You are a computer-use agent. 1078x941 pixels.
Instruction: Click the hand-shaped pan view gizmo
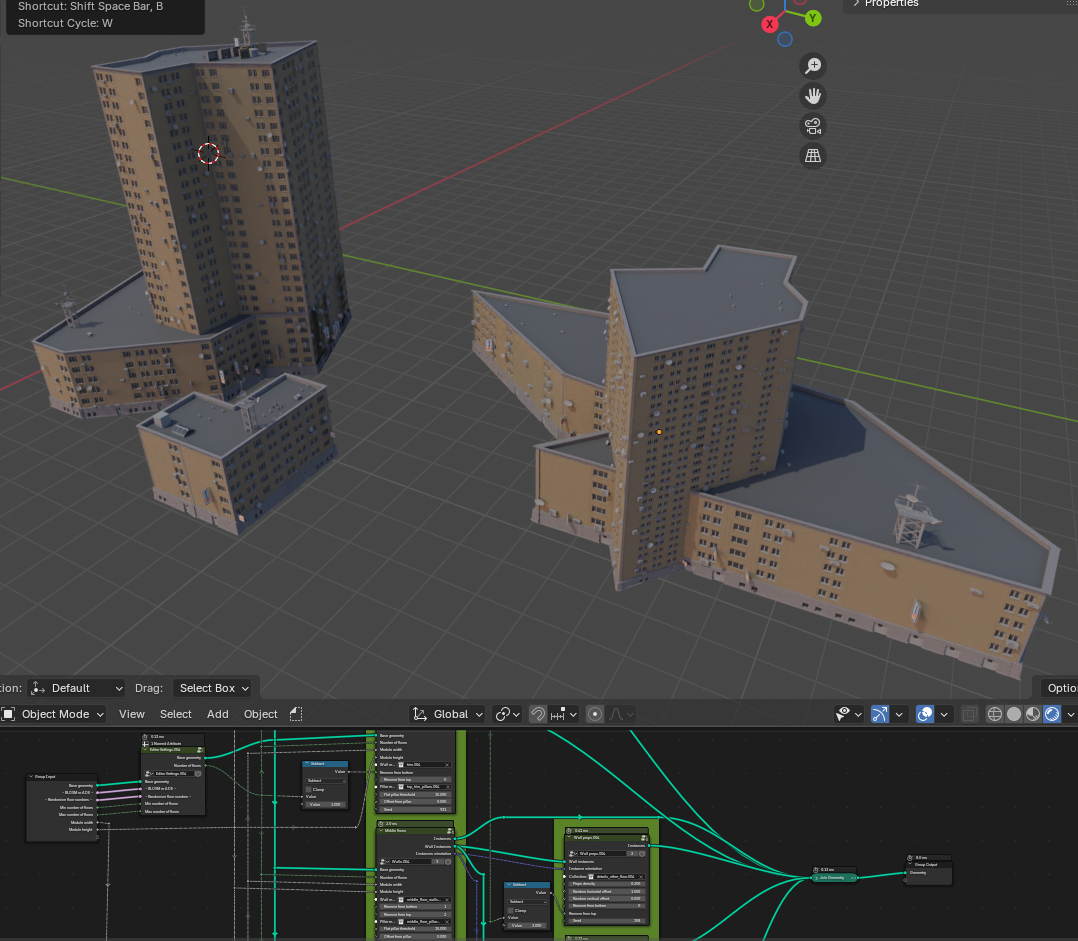coord(813,96)
